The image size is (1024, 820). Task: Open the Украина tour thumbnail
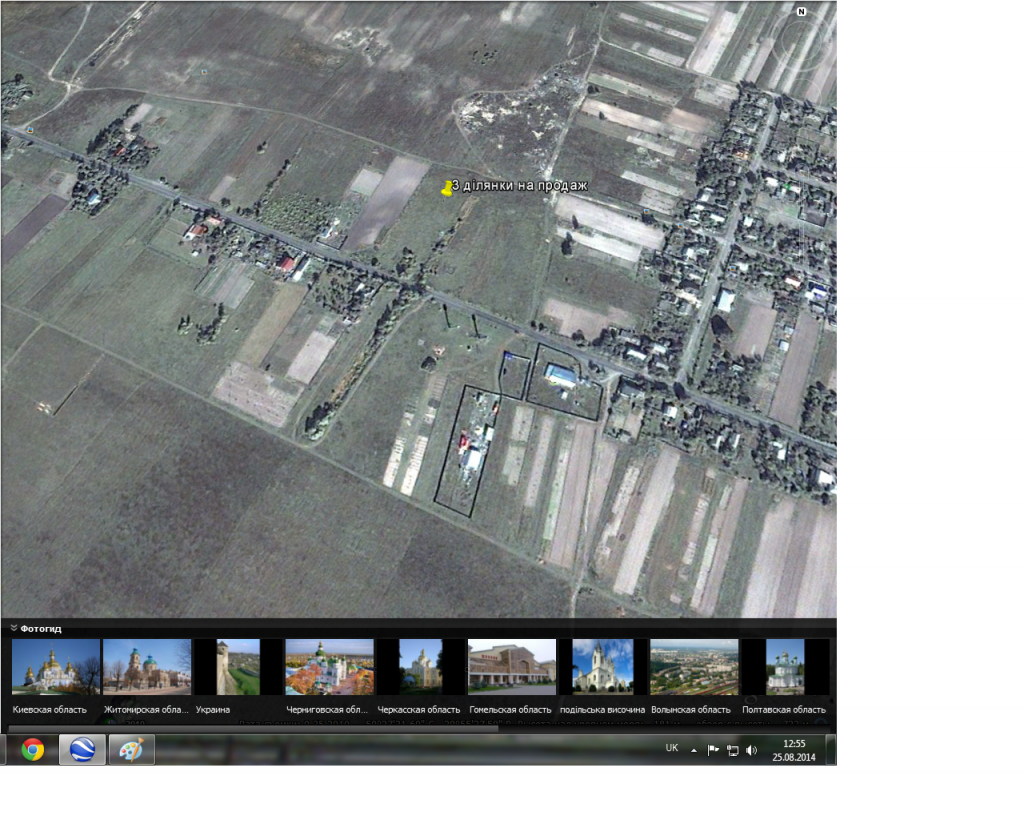point(238,666)
